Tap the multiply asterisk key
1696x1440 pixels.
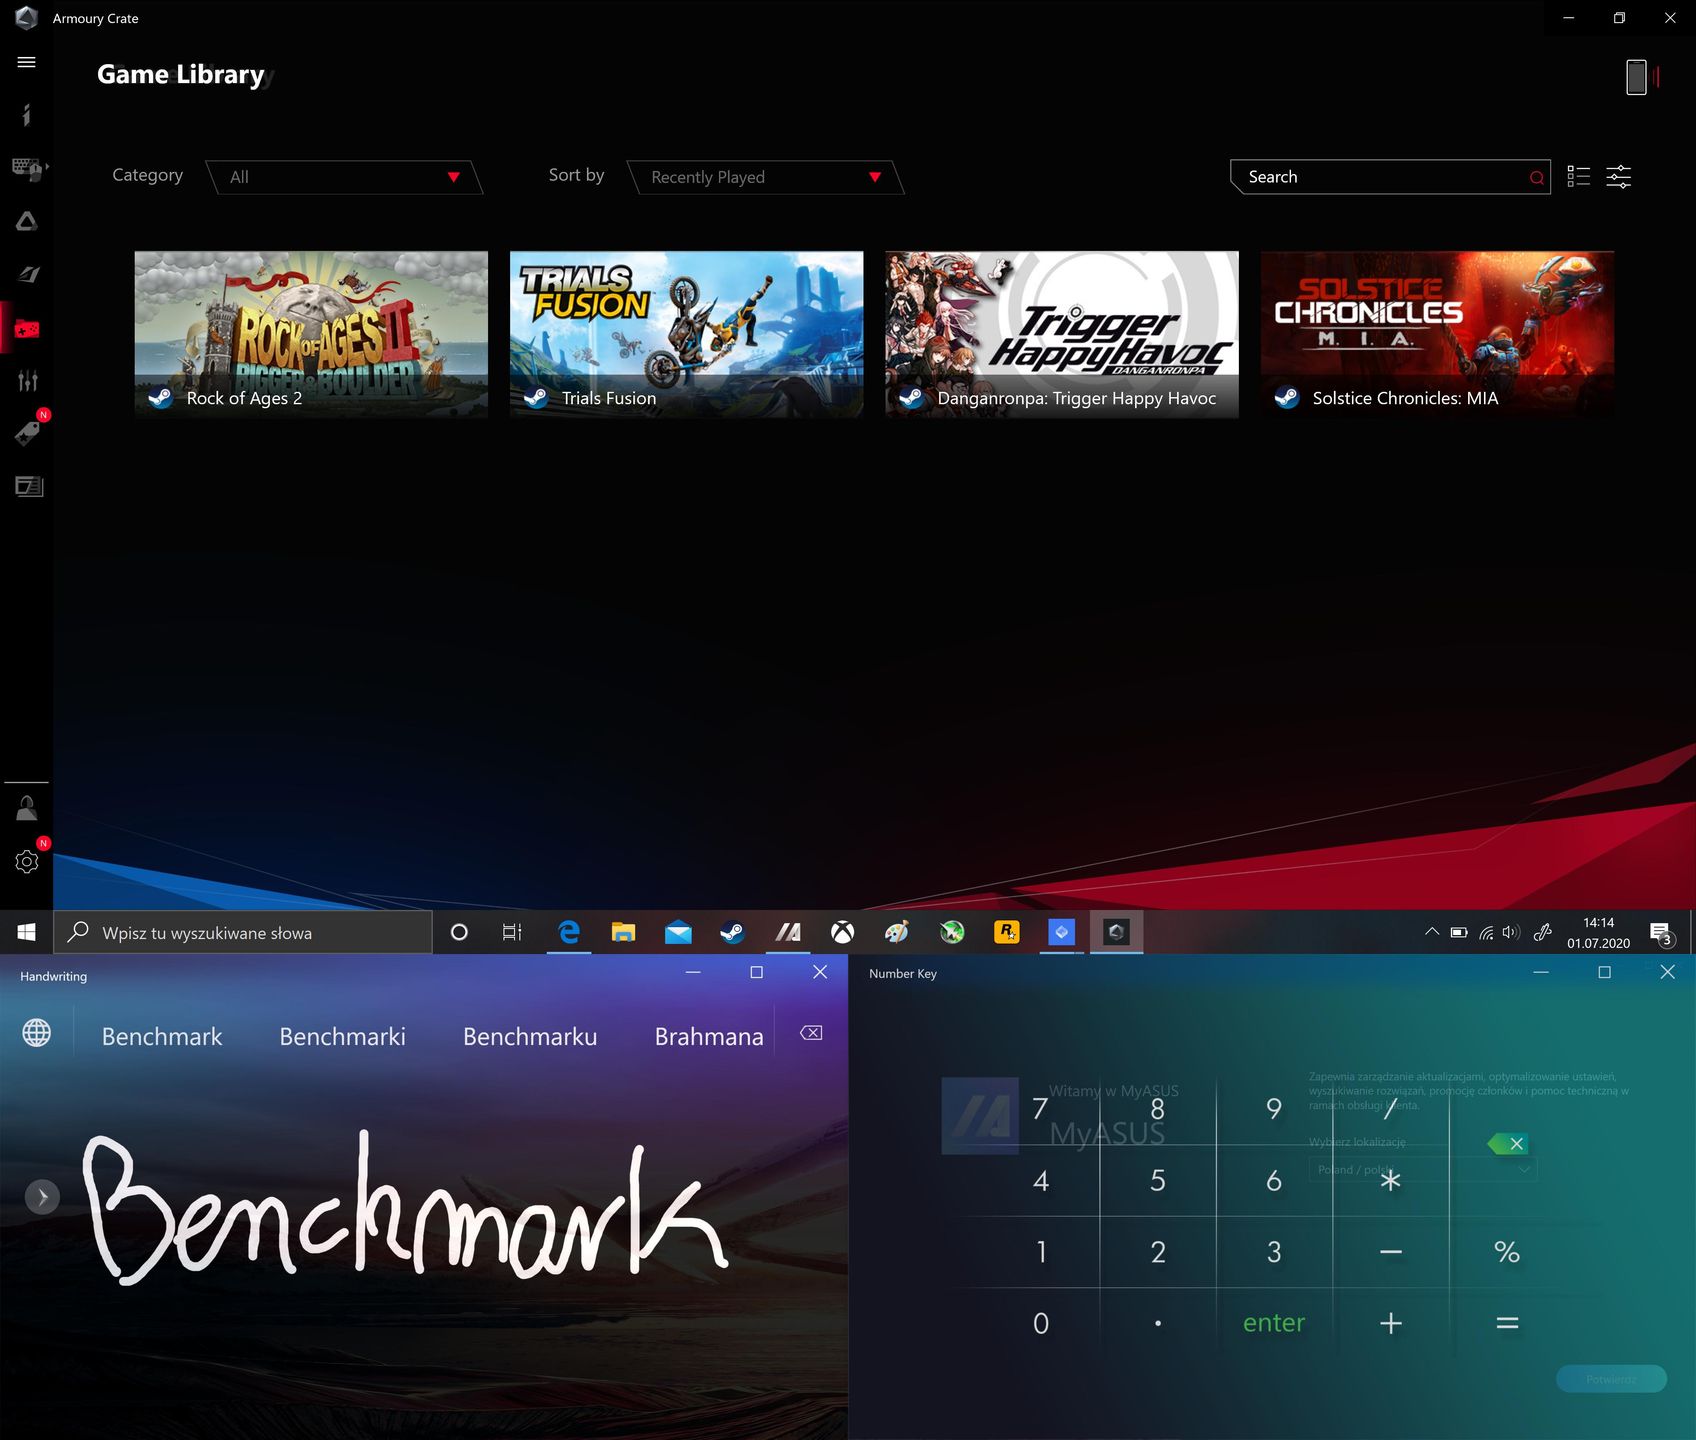click(x=1390, y=1181)
